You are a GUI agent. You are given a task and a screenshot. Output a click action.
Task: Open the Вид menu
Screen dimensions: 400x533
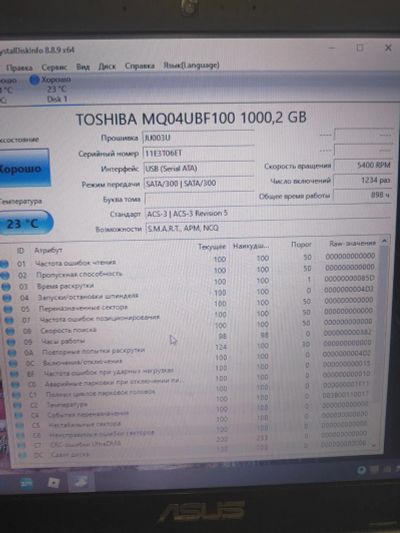(83, 67)
